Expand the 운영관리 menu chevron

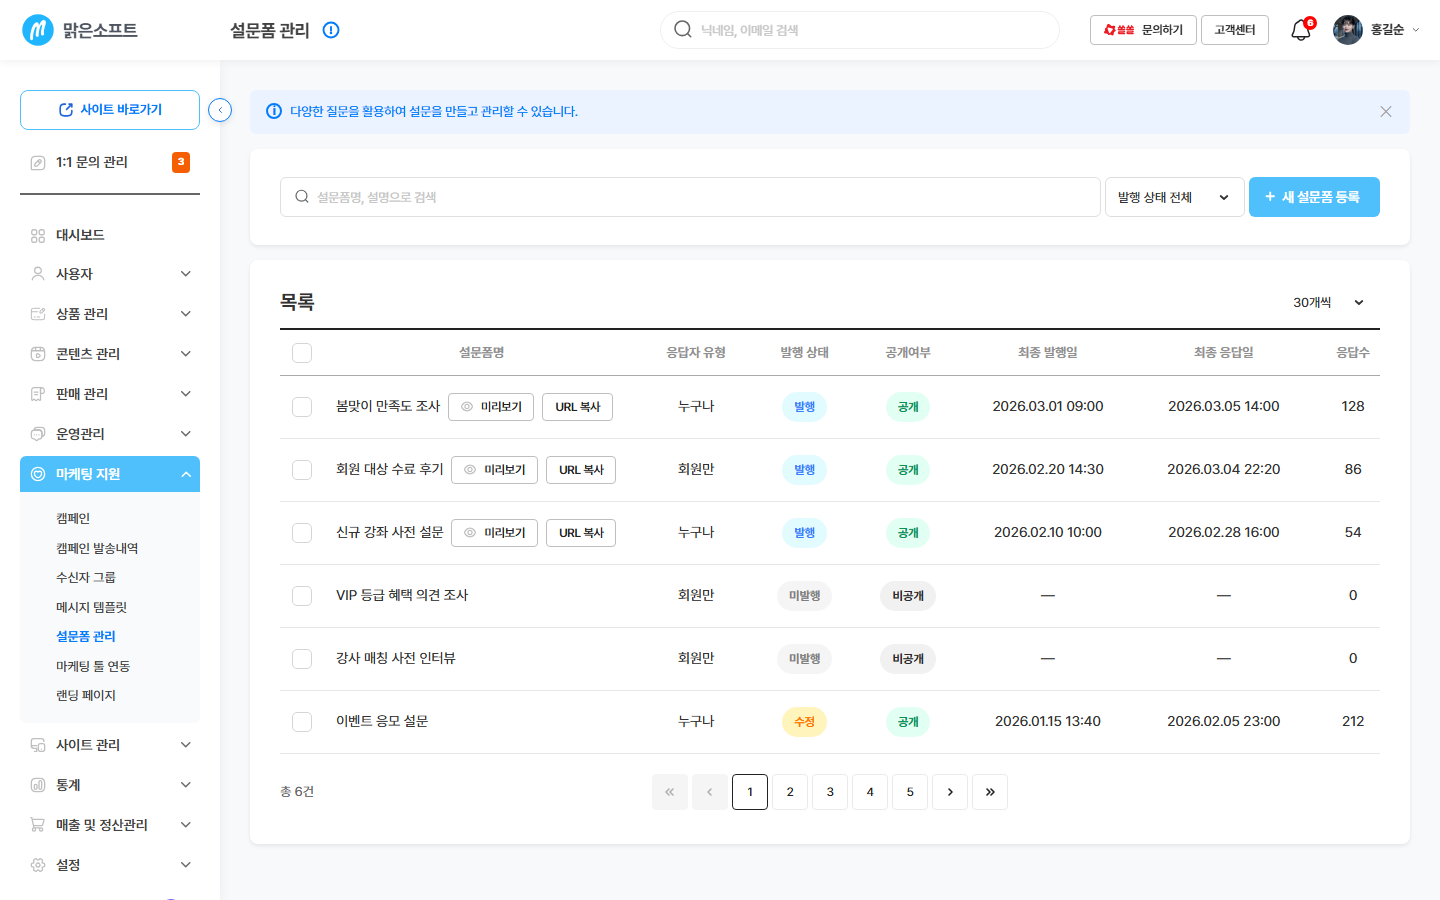point(186,434)
